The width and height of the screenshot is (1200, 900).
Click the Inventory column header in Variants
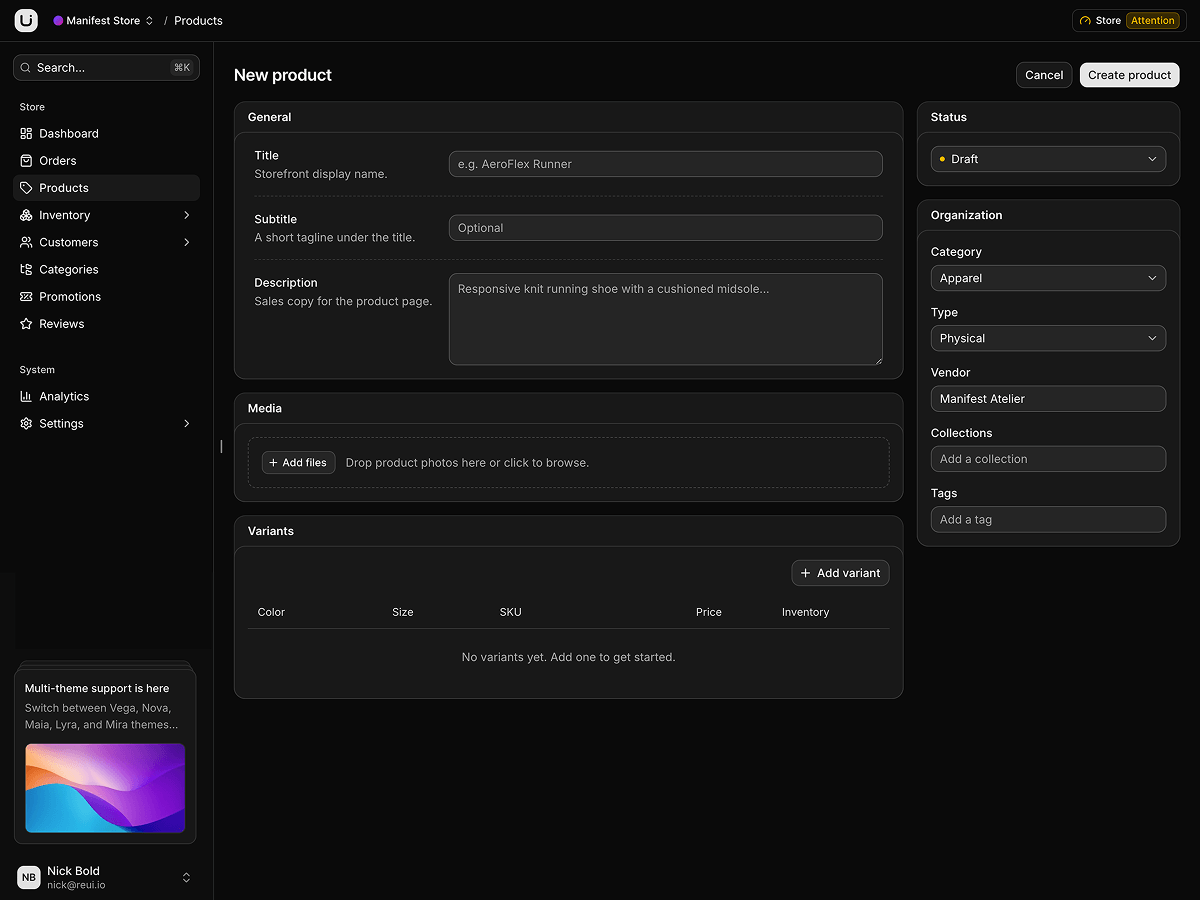[x=805, y=612]
